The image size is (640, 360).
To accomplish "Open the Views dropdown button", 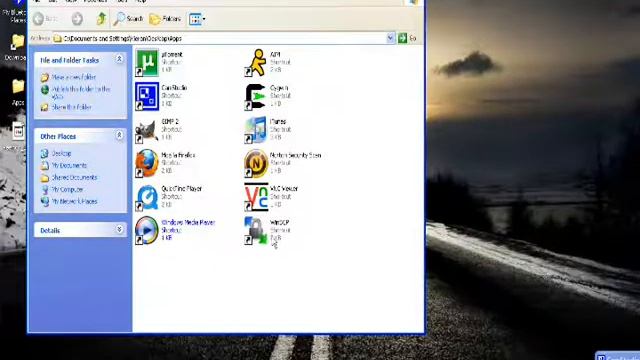I will [197, 19].
